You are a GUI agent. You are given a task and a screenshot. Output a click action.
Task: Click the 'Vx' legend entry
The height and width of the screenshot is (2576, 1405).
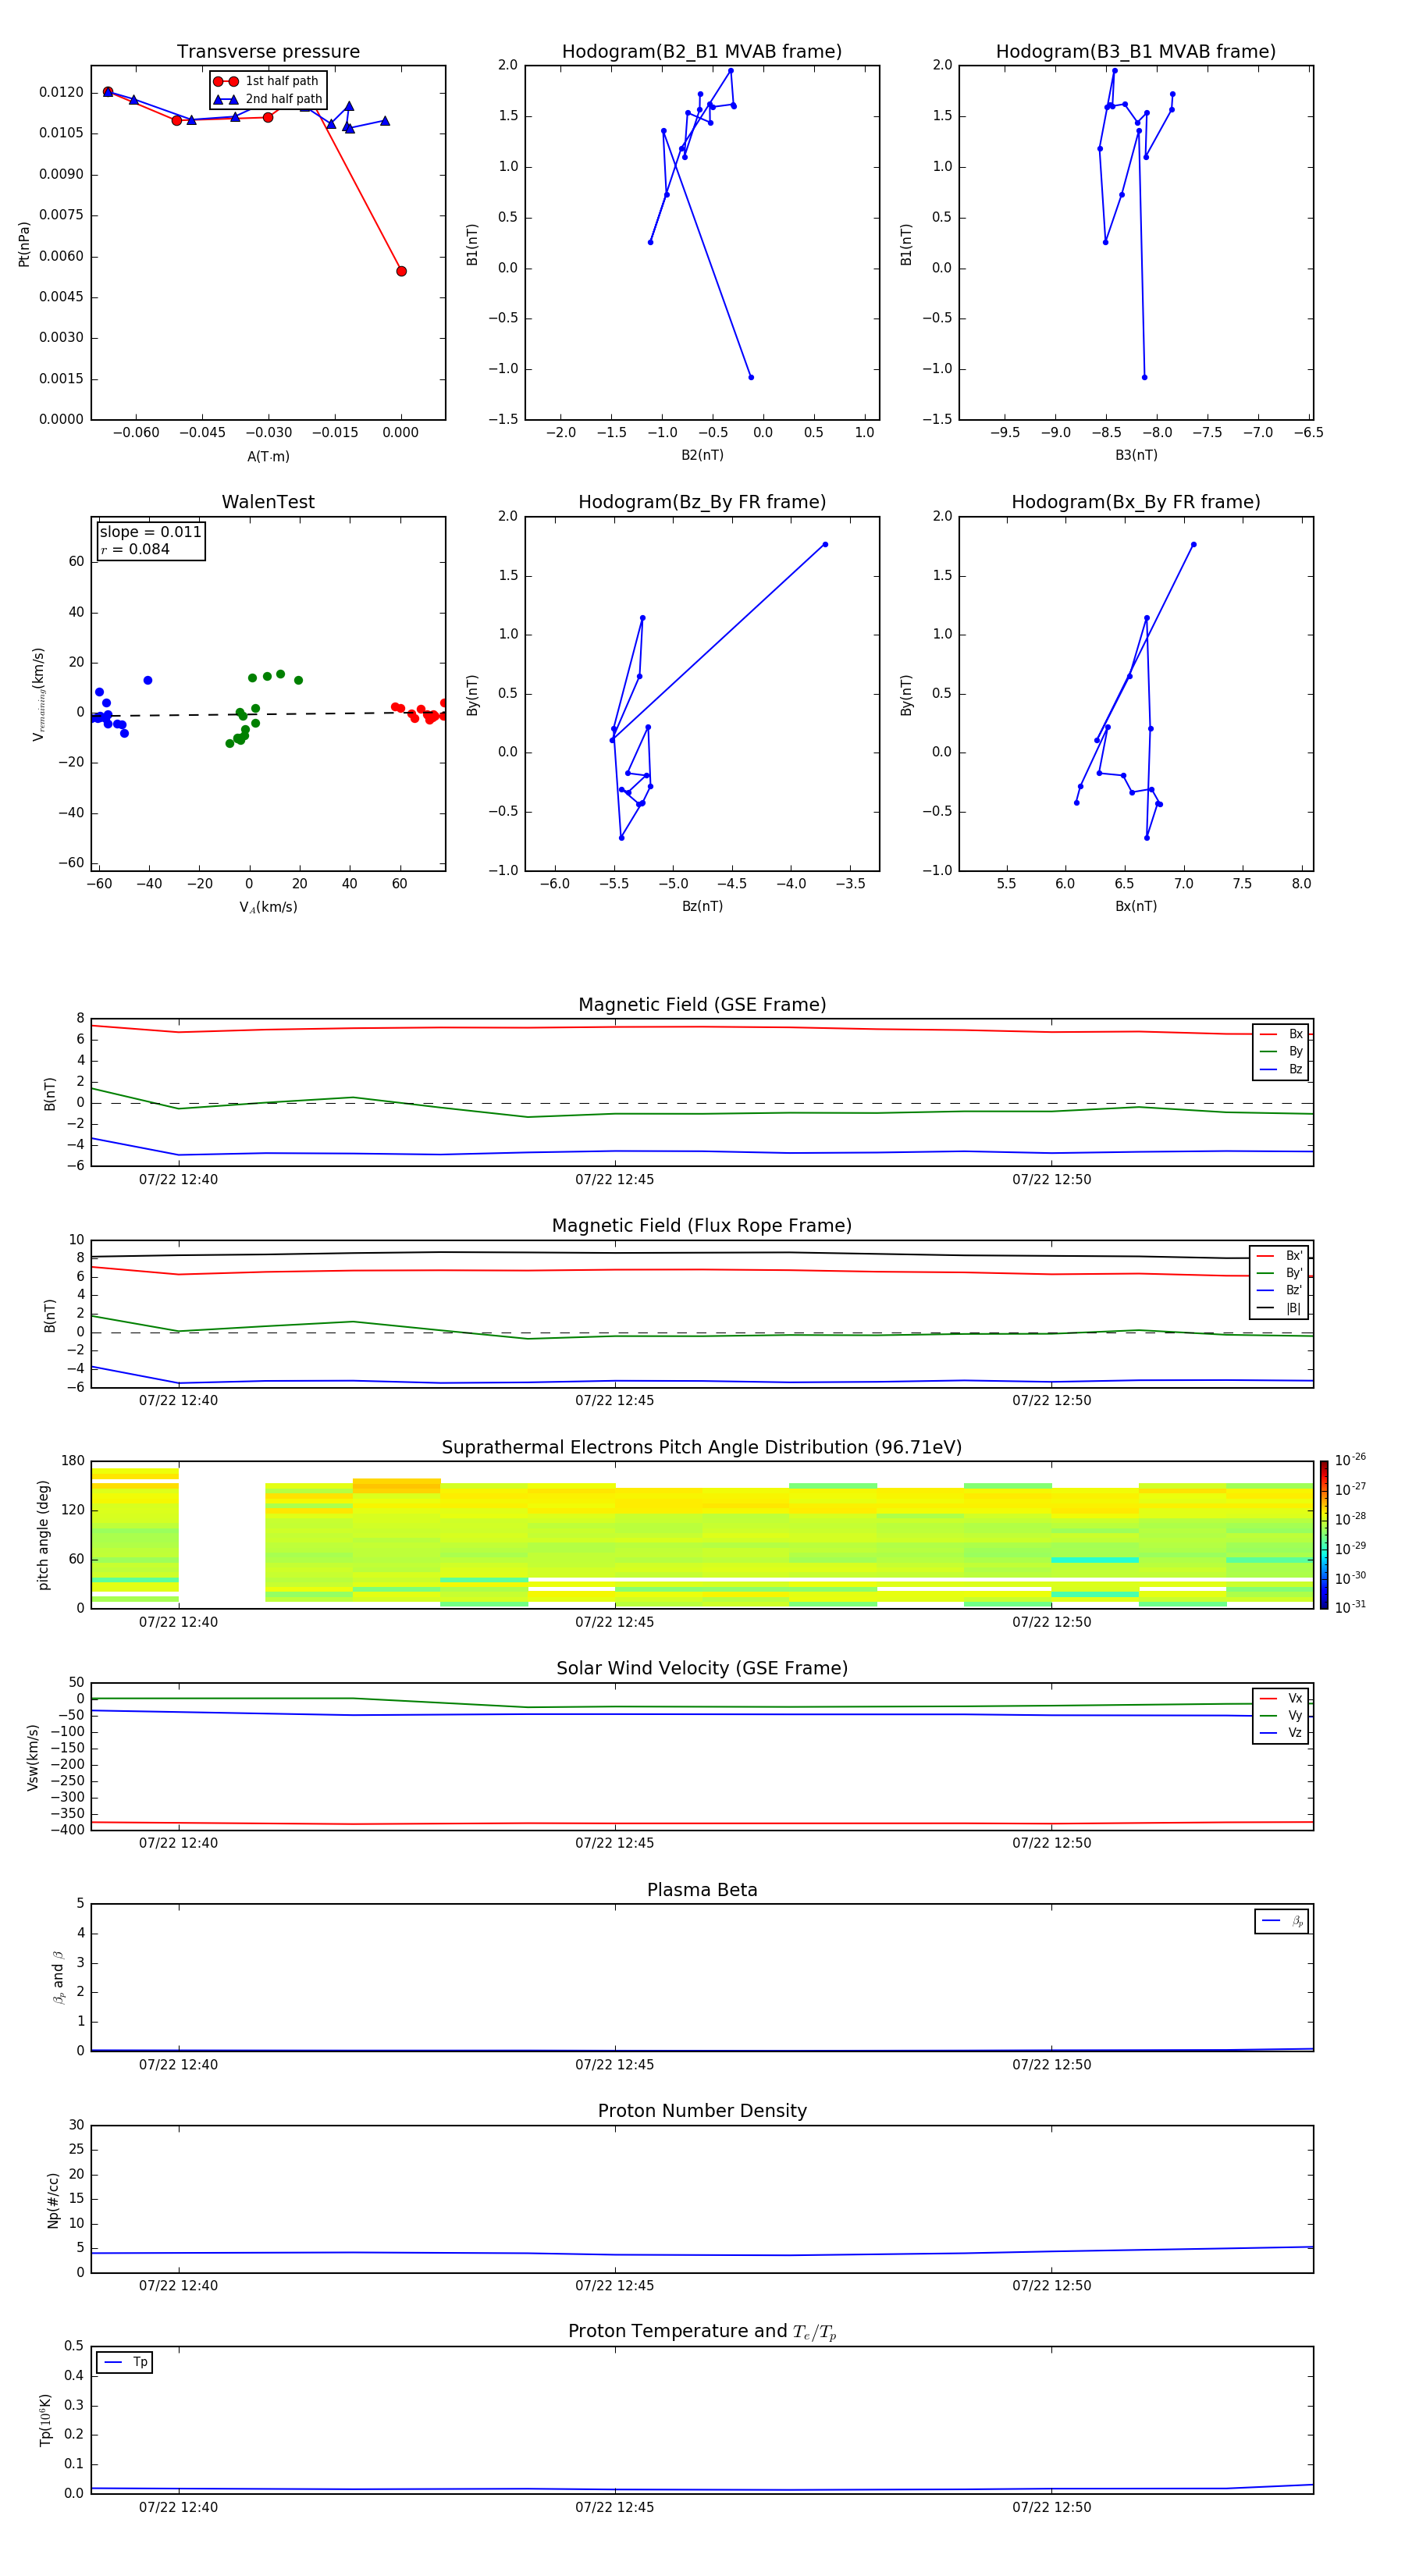coord(1281,1698)
